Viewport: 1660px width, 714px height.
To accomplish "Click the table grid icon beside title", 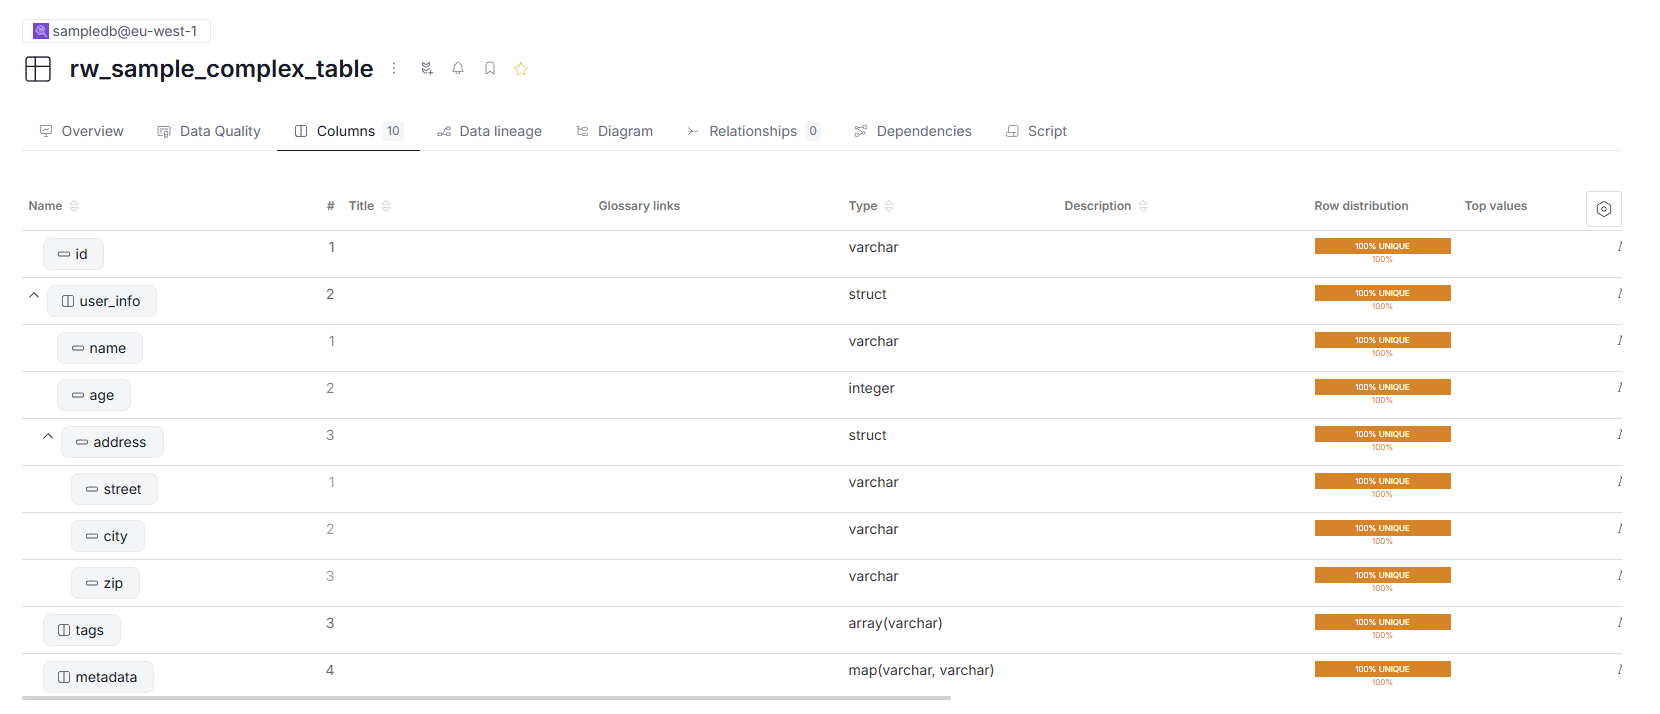I will pos(38,69).
